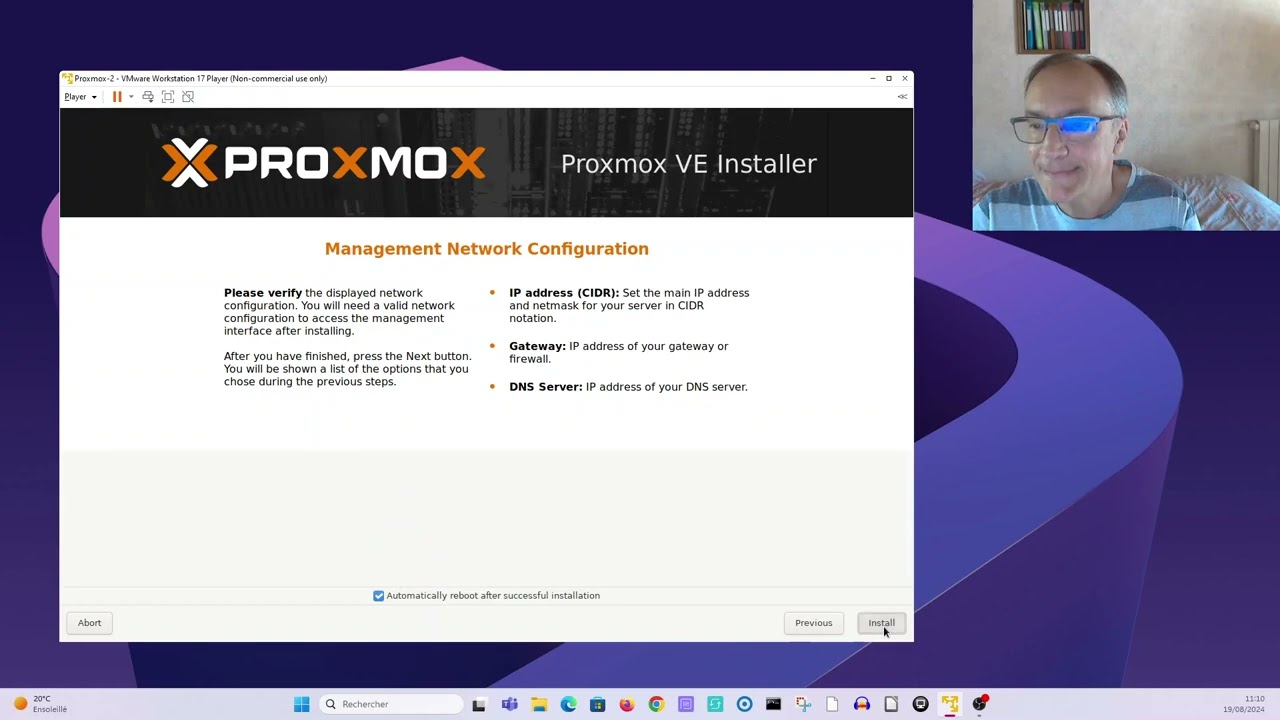This screenshot has height=720, width=1280.
Task: Open the Snipping Tool in taskbar
Action: (x=803, y=704)
